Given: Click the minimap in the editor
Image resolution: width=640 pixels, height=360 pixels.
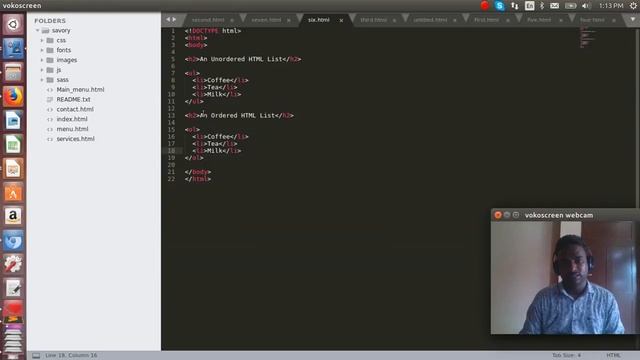Looking at the screenshot, I should [588, 38].
